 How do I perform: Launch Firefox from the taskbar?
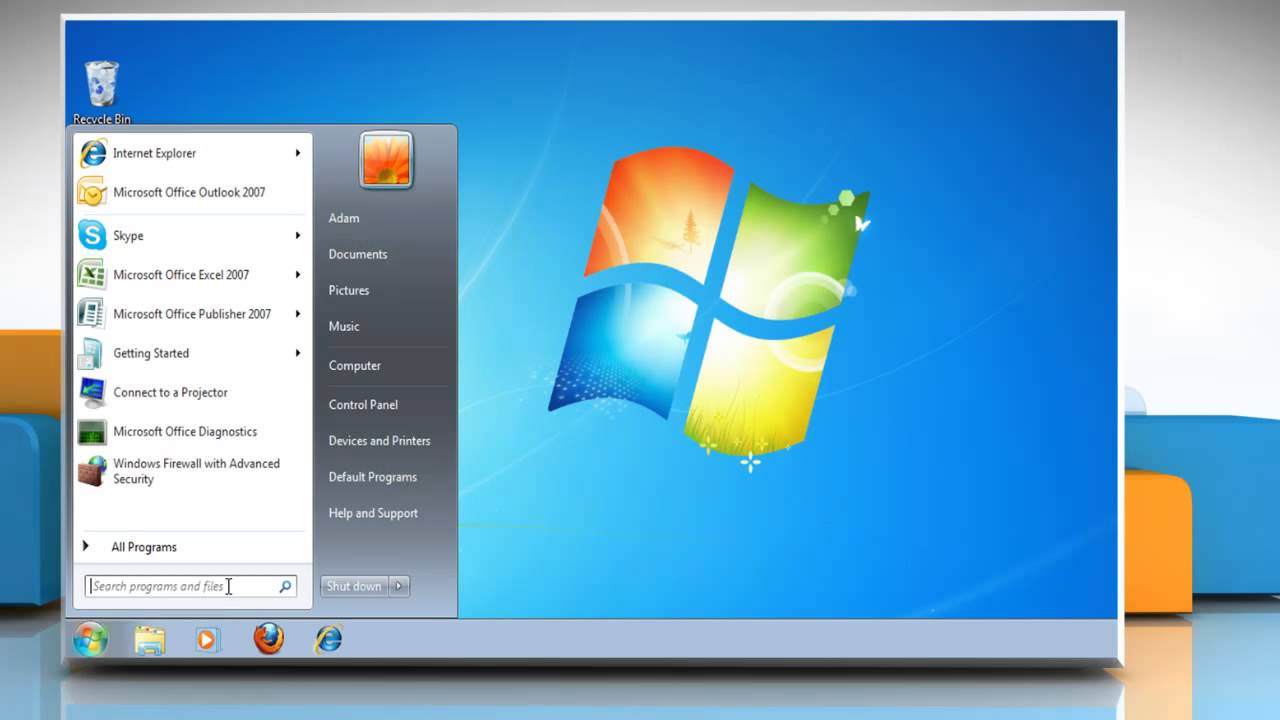(x=268, y=638)
